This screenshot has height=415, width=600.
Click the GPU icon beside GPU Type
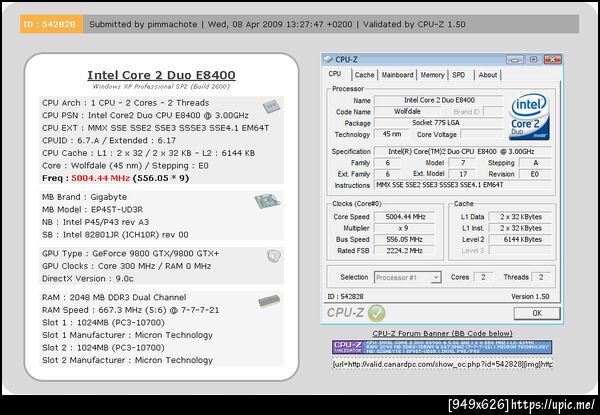[x=274, y=256]
